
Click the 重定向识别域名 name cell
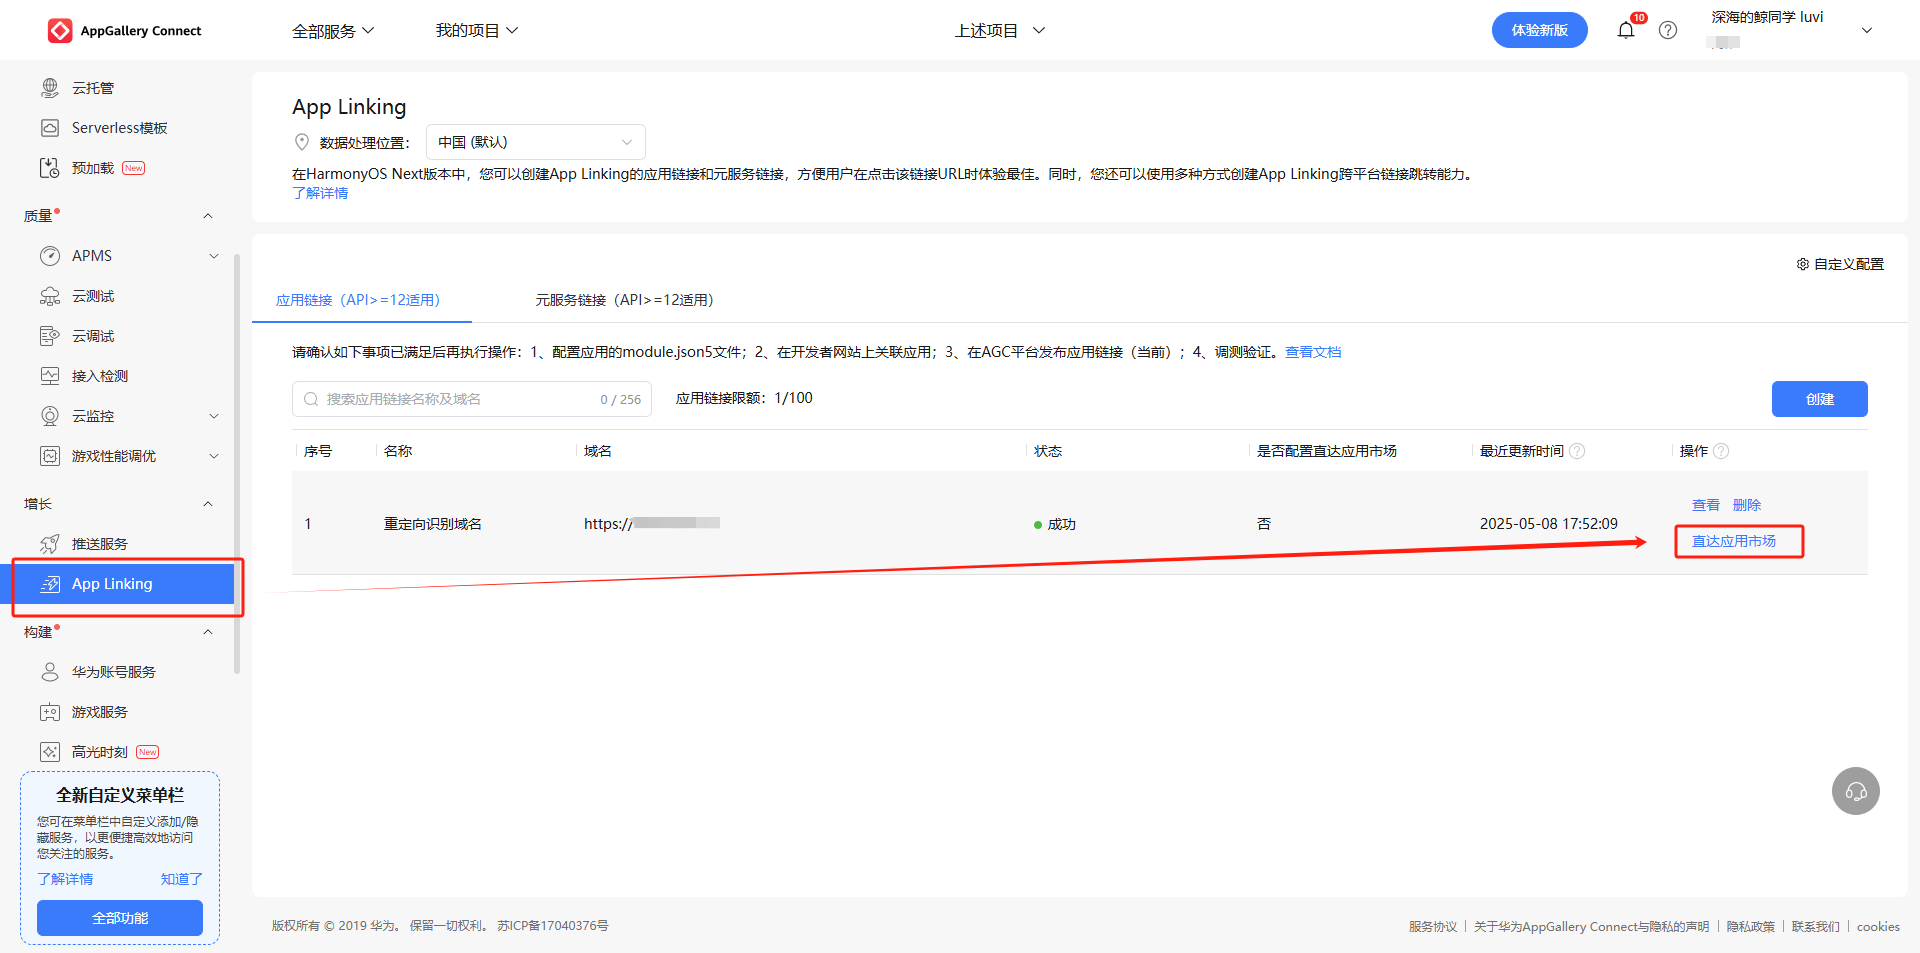433,524
